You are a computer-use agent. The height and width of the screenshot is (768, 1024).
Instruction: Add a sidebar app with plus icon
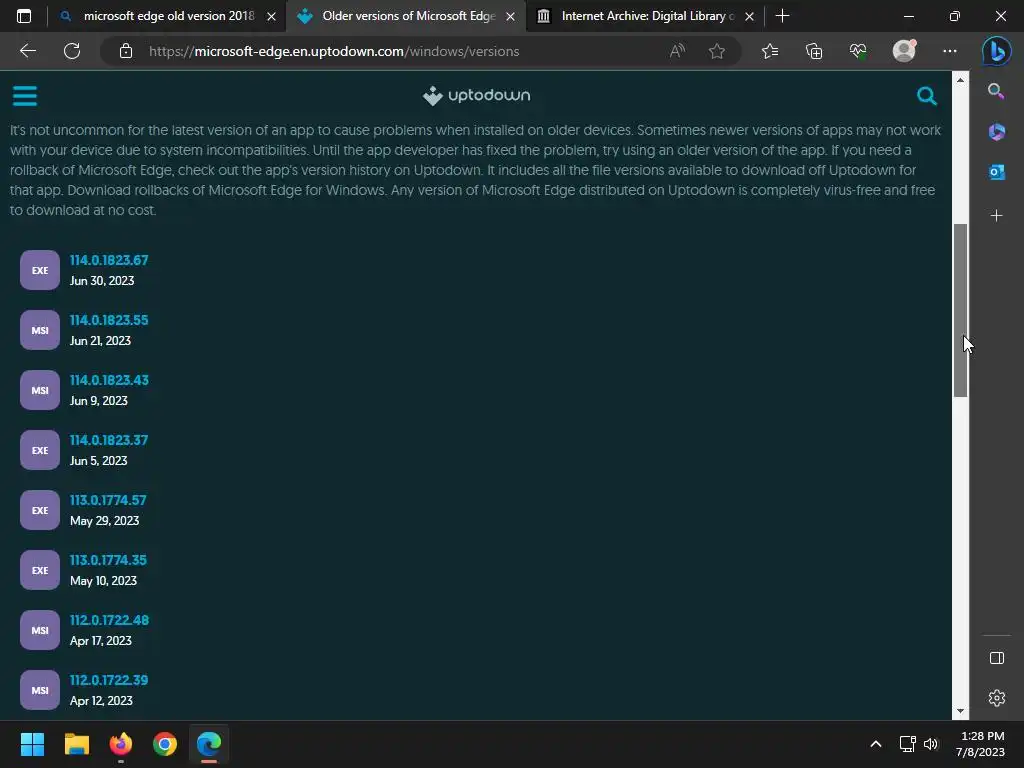pos(996,216)
